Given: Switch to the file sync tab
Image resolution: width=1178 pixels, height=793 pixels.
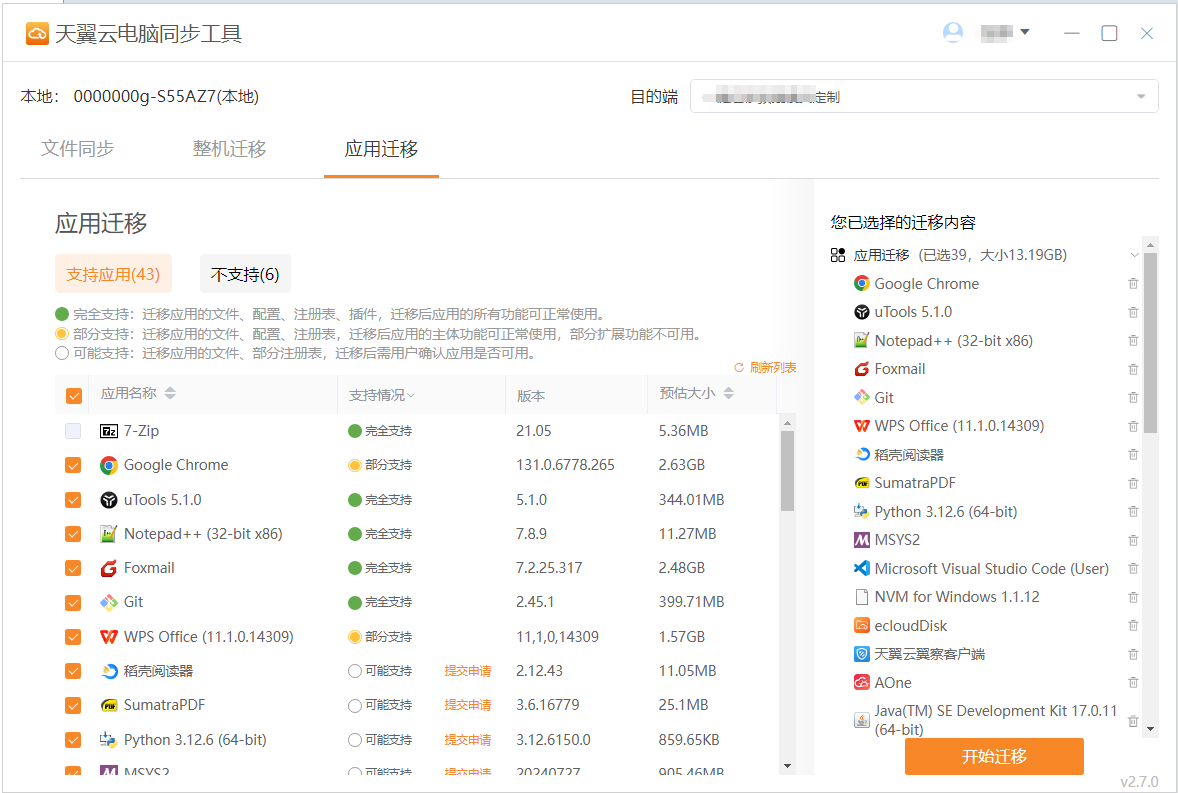Looking at the screenshot, I should coord(78,149).
